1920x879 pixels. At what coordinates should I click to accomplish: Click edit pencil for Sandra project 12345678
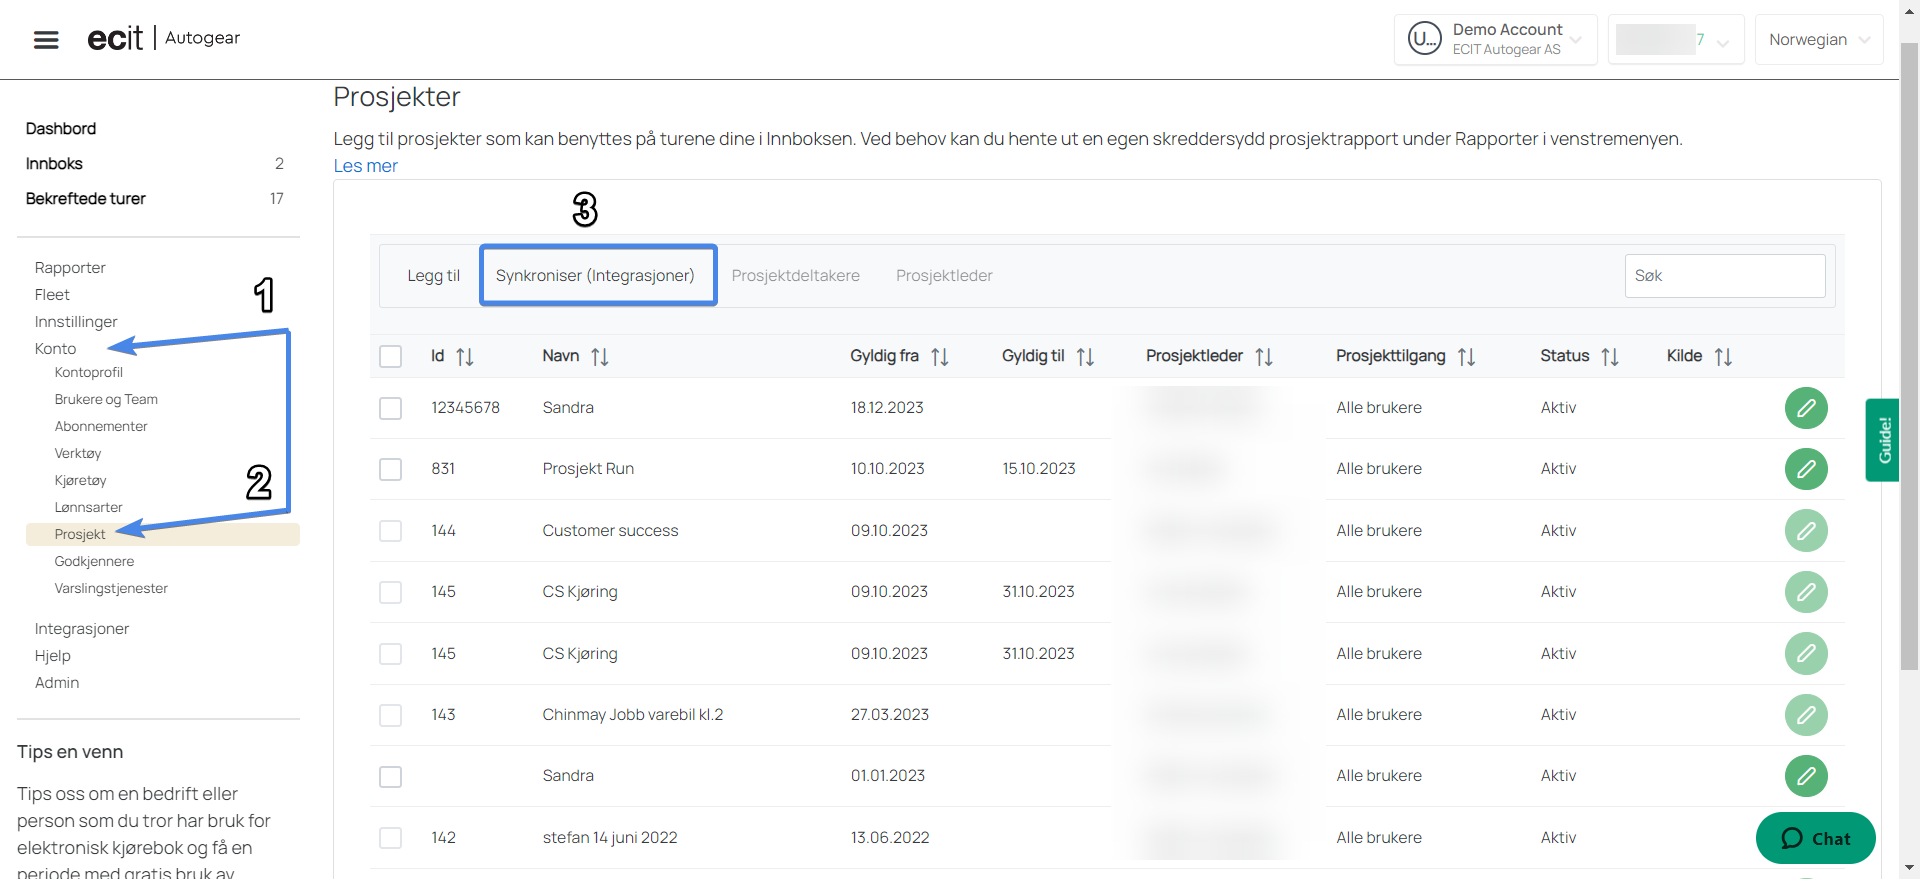[x=1805, y=408]
